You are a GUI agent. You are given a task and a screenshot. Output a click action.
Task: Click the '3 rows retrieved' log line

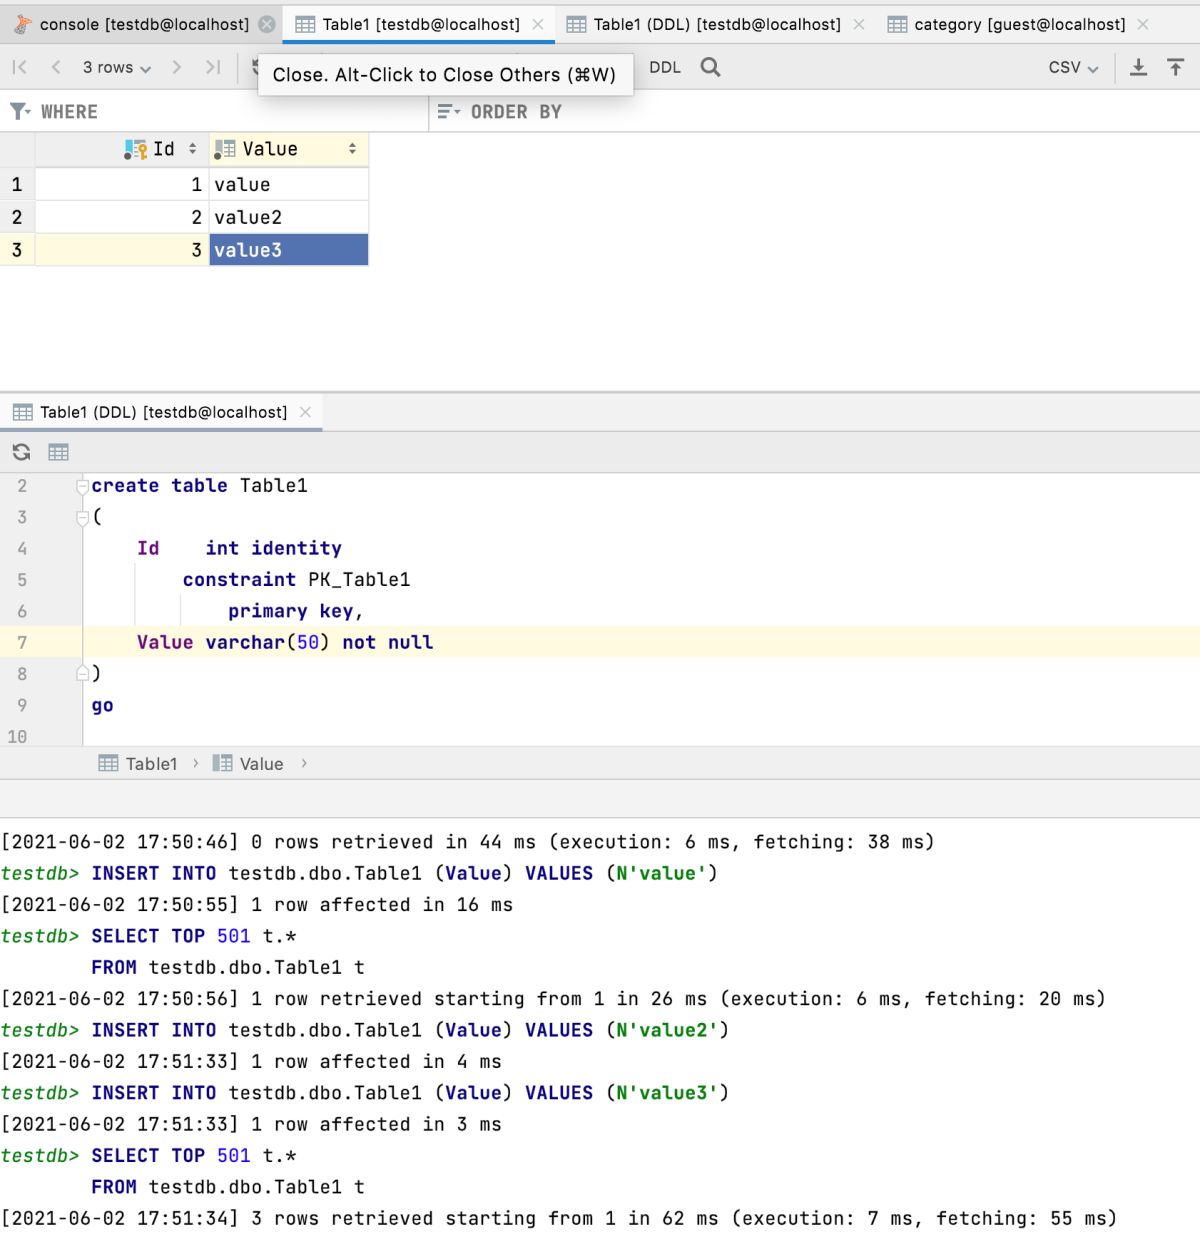click(559, 1218)
